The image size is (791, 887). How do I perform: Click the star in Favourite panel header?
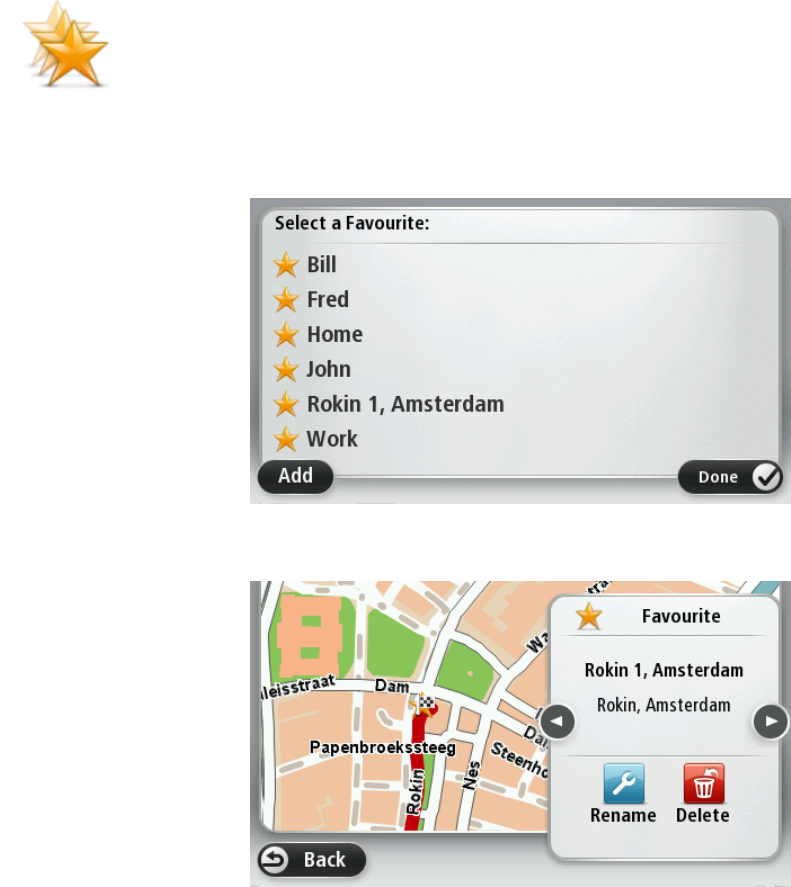click(588, 616)
